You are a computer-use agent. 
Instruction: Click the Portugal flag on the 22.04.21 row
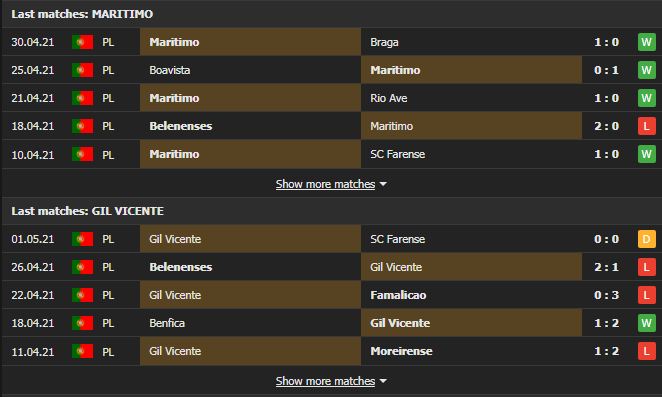[x=82, y=295]
